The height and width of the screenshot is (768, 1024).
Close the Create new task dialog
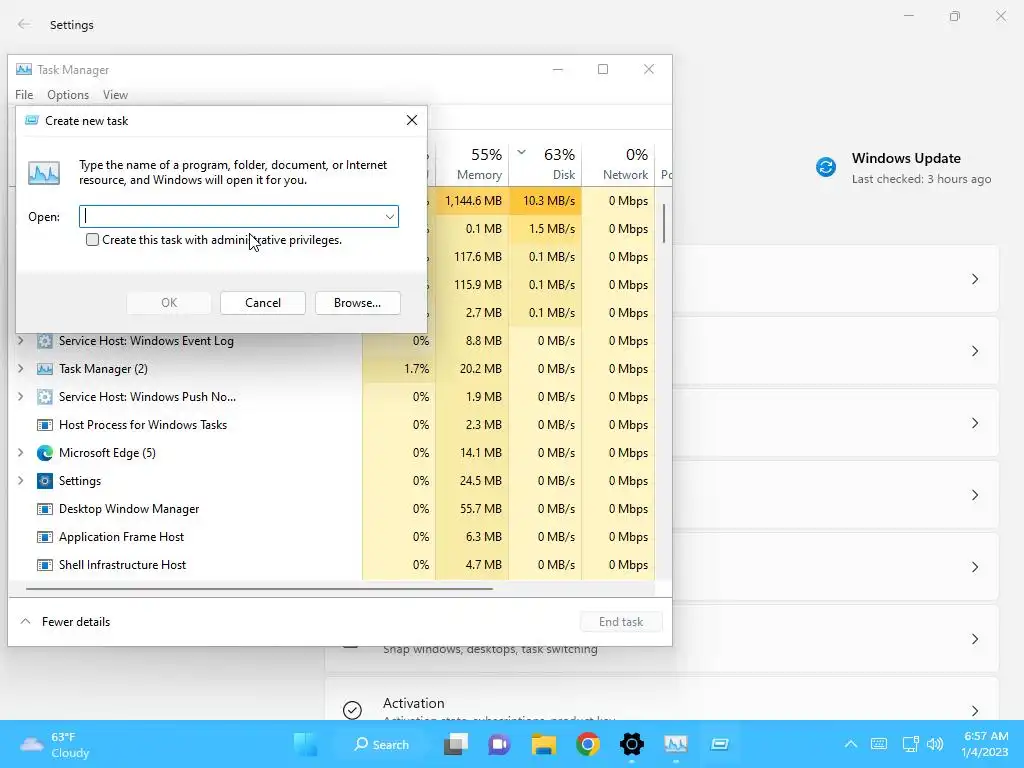pos(411,120)
